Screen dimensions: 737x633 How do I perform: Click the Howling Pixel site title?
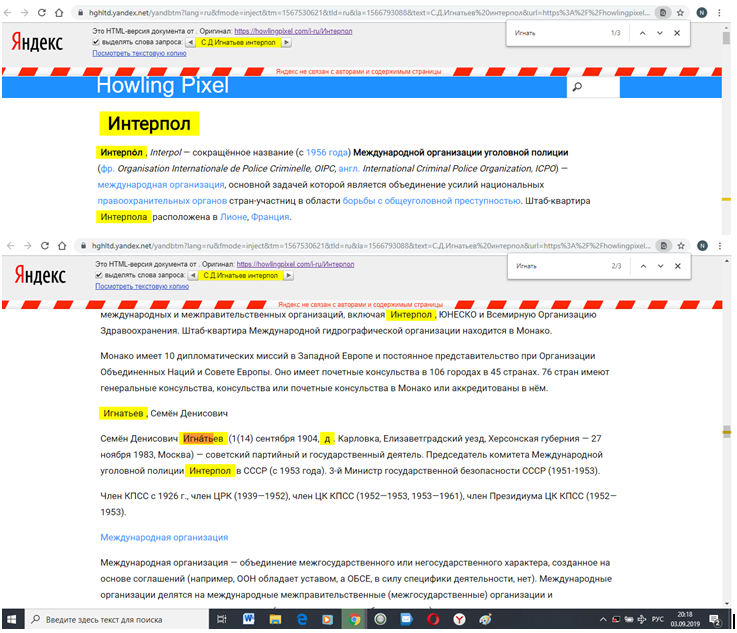tap(163, 86)
